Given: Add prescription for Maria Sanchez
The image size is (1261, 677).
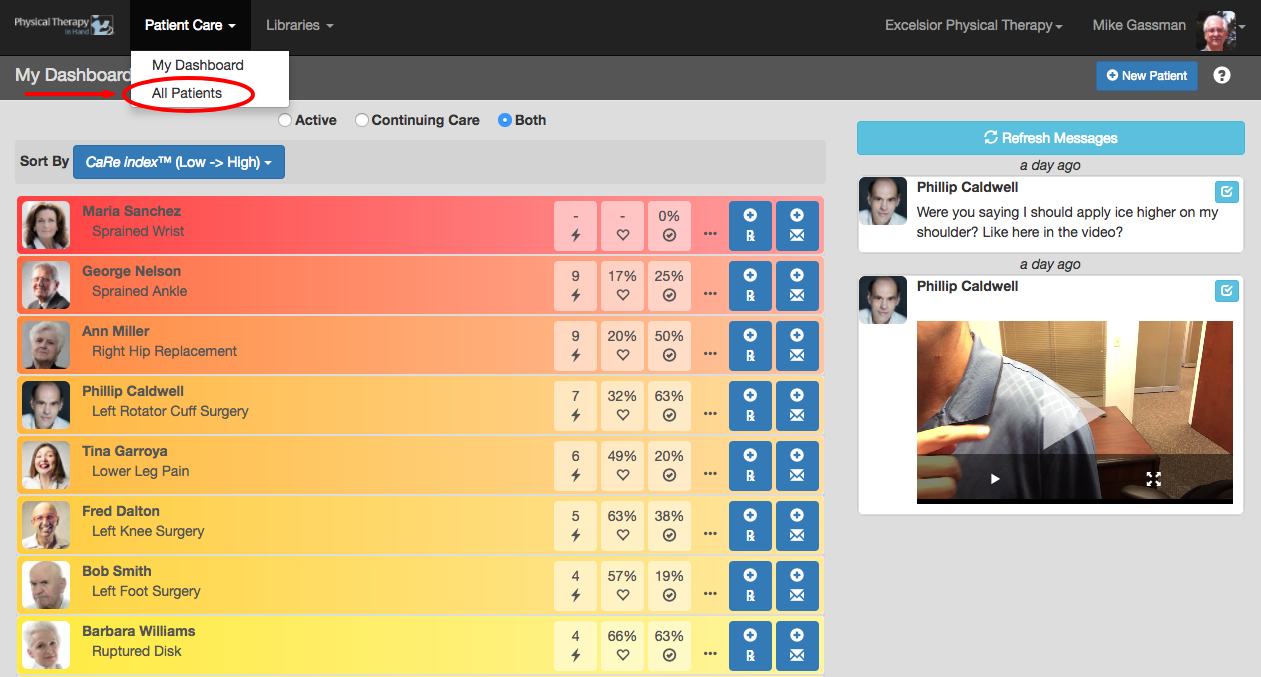Looking at the screenshot, I should coord(750,225).
